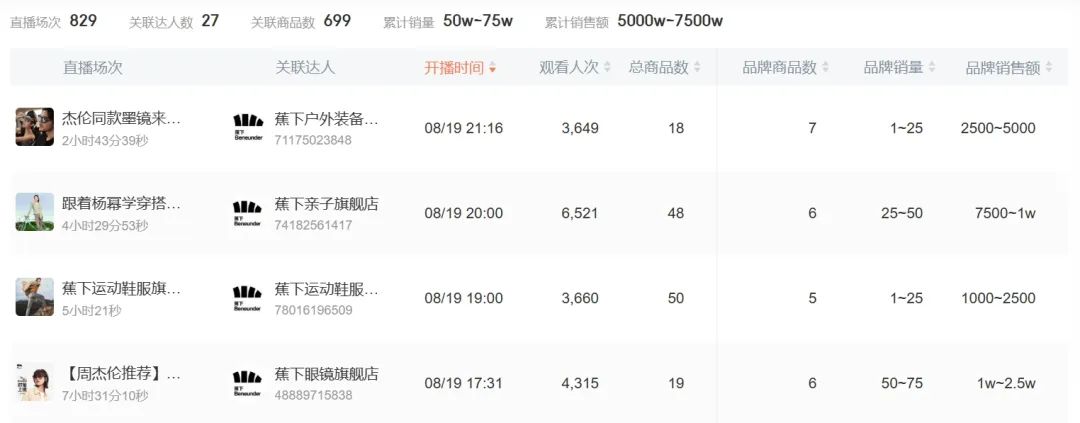The width and height of the screenshot is (1080, 423).
Task: Click brand sales volume 50~75
Action: (x=902, y=384)
